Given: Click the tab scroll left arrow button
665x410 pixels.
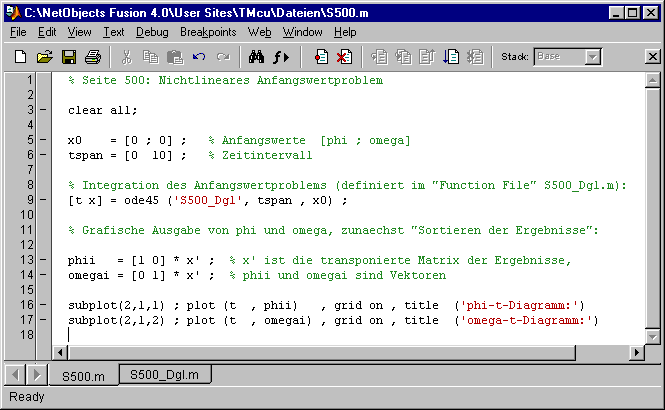Looking at the screenshot, I should coord(15,375).
